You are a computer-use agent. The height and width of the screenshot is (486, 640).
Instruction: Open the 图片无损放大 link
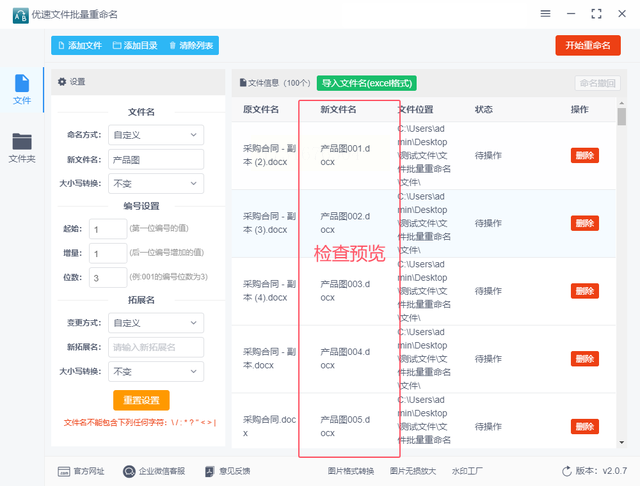tap(413, 471)
